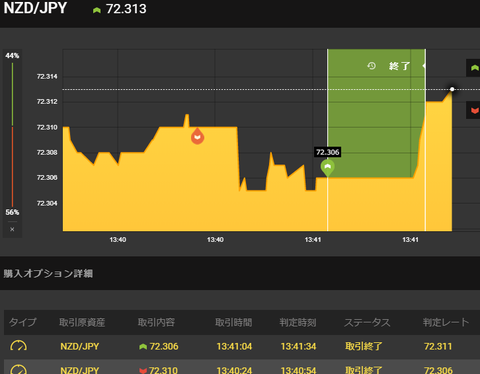Click the 終了 label in green zone
Viewport: 480px width, 374px height.
point(399,66)
